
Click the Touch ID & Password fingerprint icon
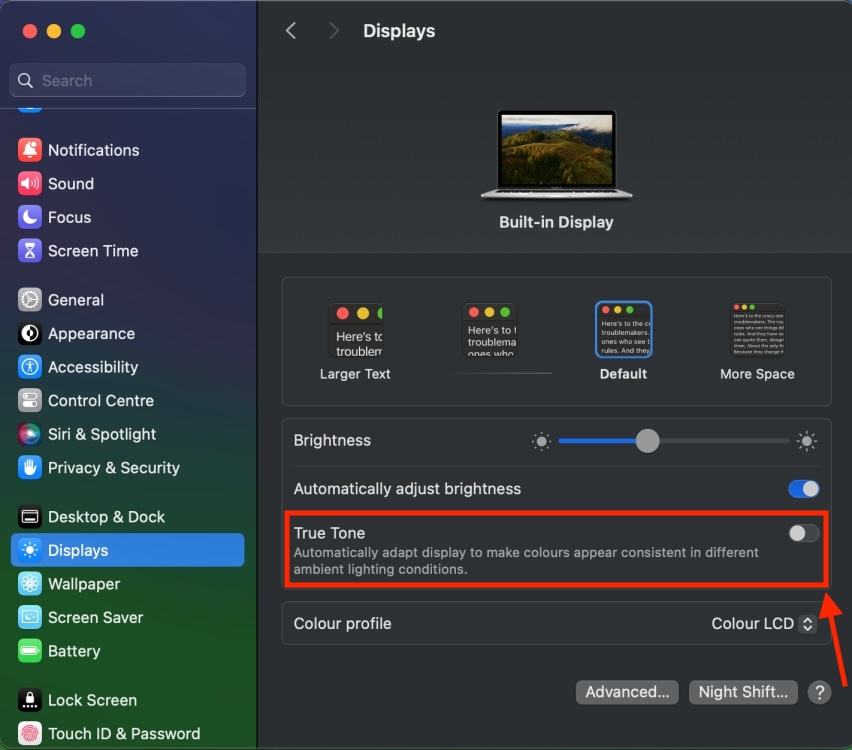(x=28, y=733)
